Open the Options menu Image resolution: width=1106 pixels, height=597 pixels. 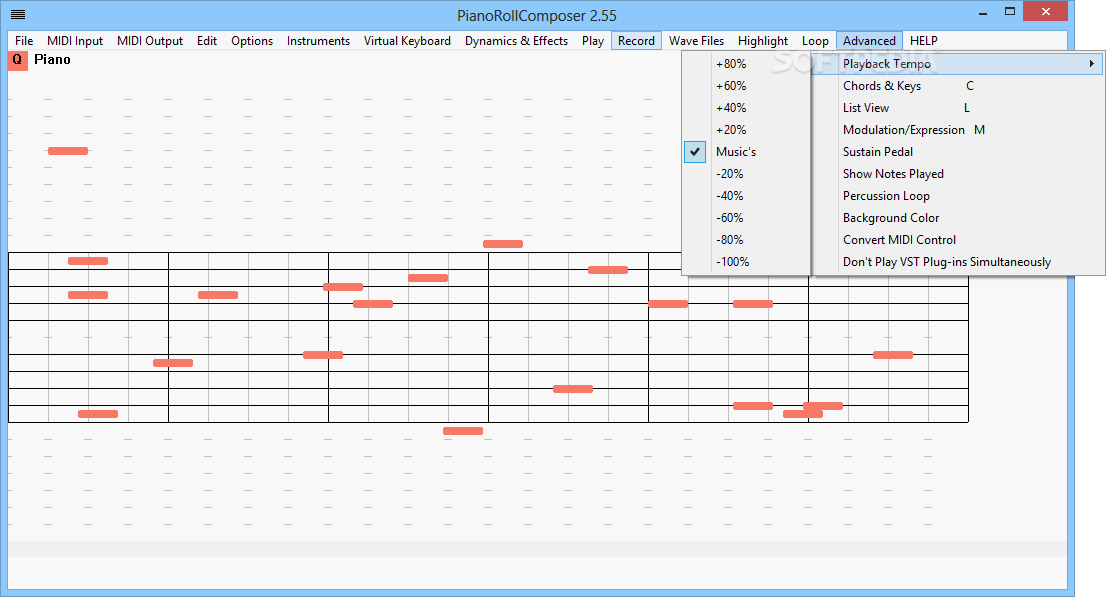click(x=252, y=41)
